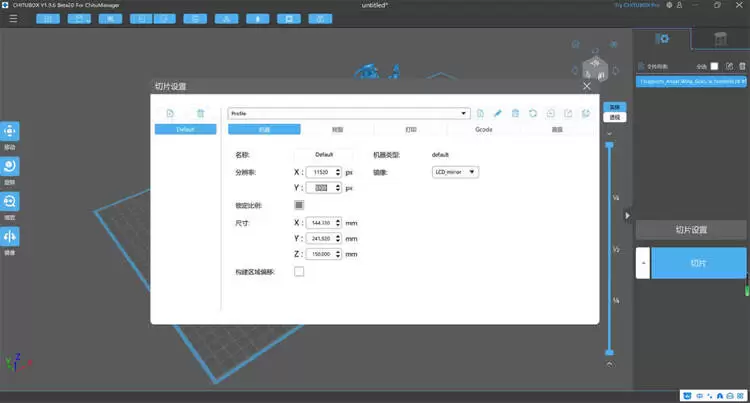Toggle the select-all (全选) checkbox in file list
750x403 pixels.
(713, 66)
